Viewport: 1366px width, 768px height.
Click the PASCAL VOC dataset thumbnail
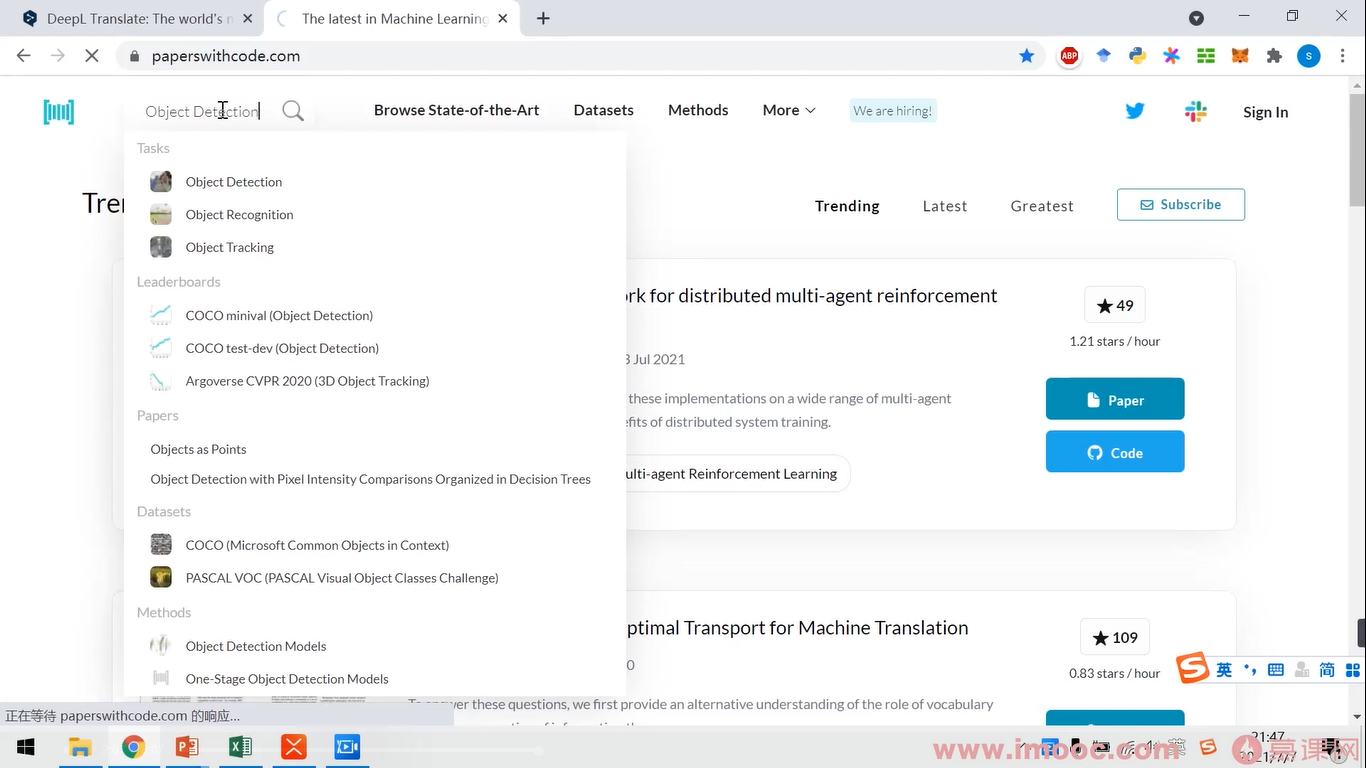(x=161, y=578)
